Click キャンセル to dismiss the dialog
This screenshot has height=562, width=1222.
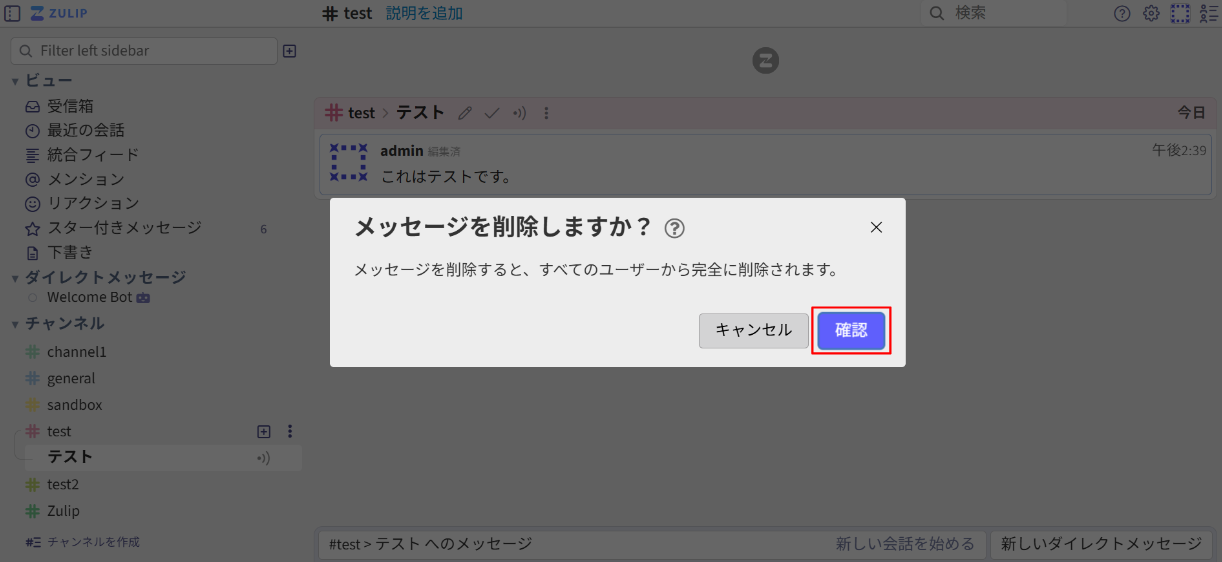tap(753, 330)
